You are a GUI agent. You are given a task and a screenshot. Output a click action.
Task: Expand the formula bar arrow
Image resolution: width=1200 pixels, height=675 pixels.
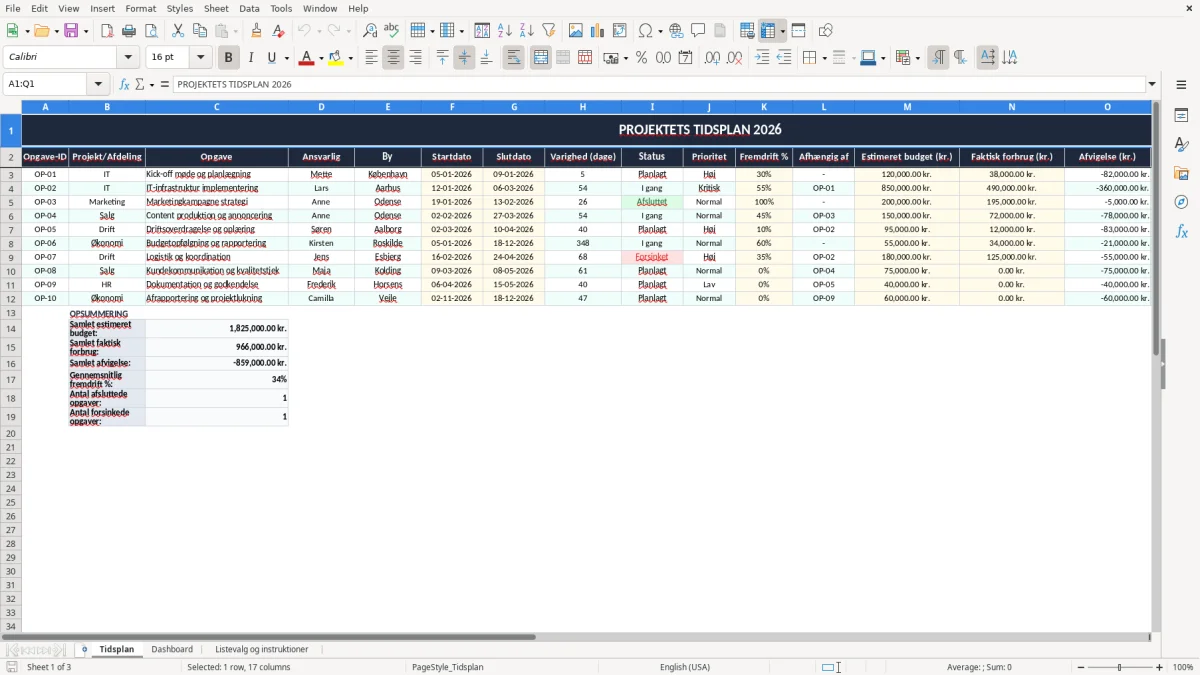click(1152, 84)
